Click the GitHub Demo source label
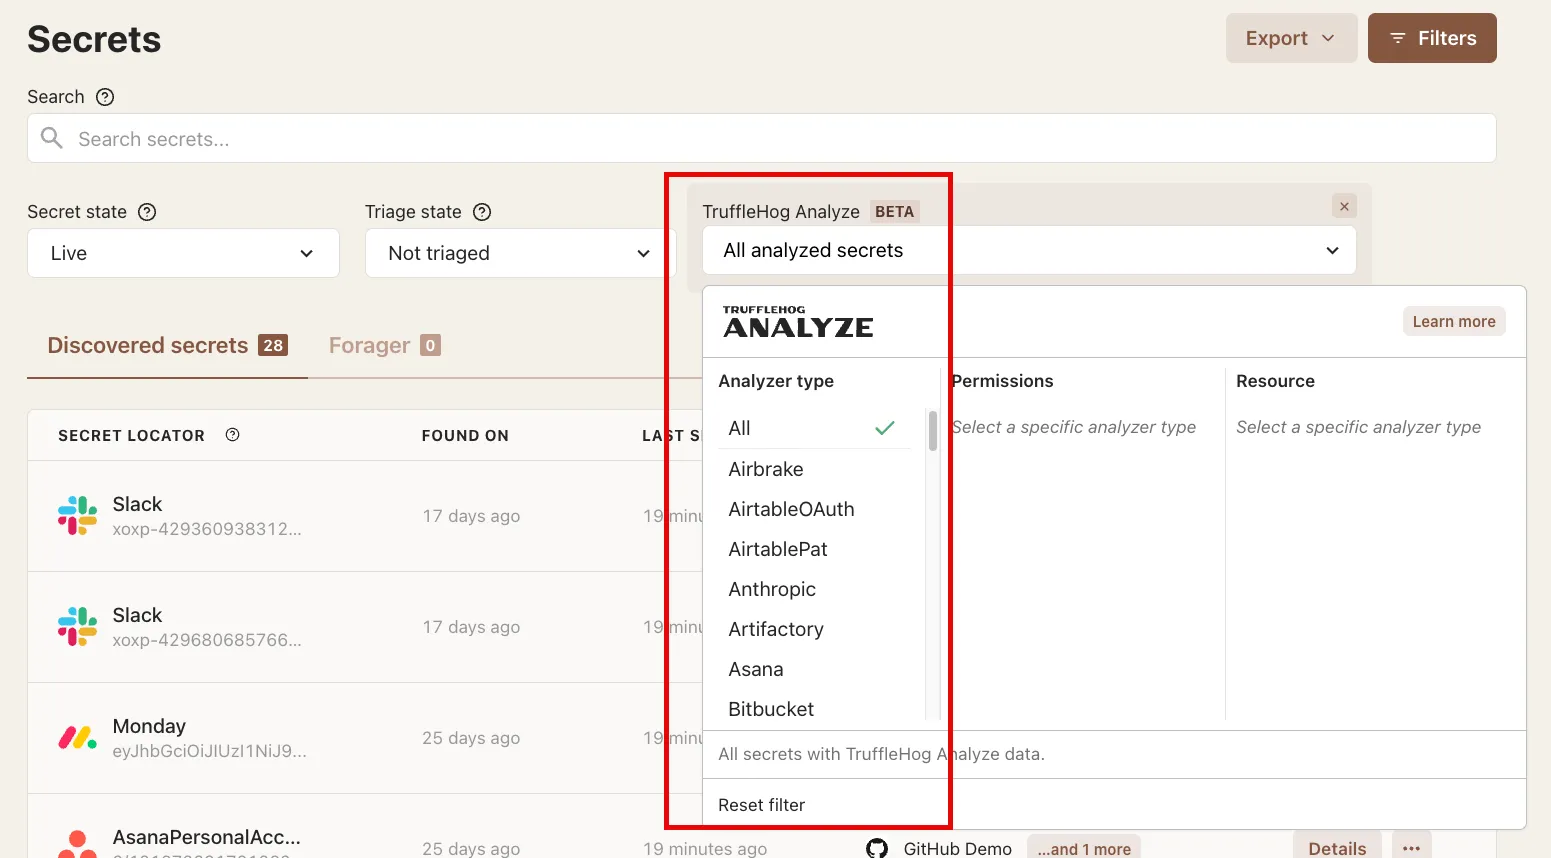Screen dimensions: 1551x858 [x=958, y=848]
